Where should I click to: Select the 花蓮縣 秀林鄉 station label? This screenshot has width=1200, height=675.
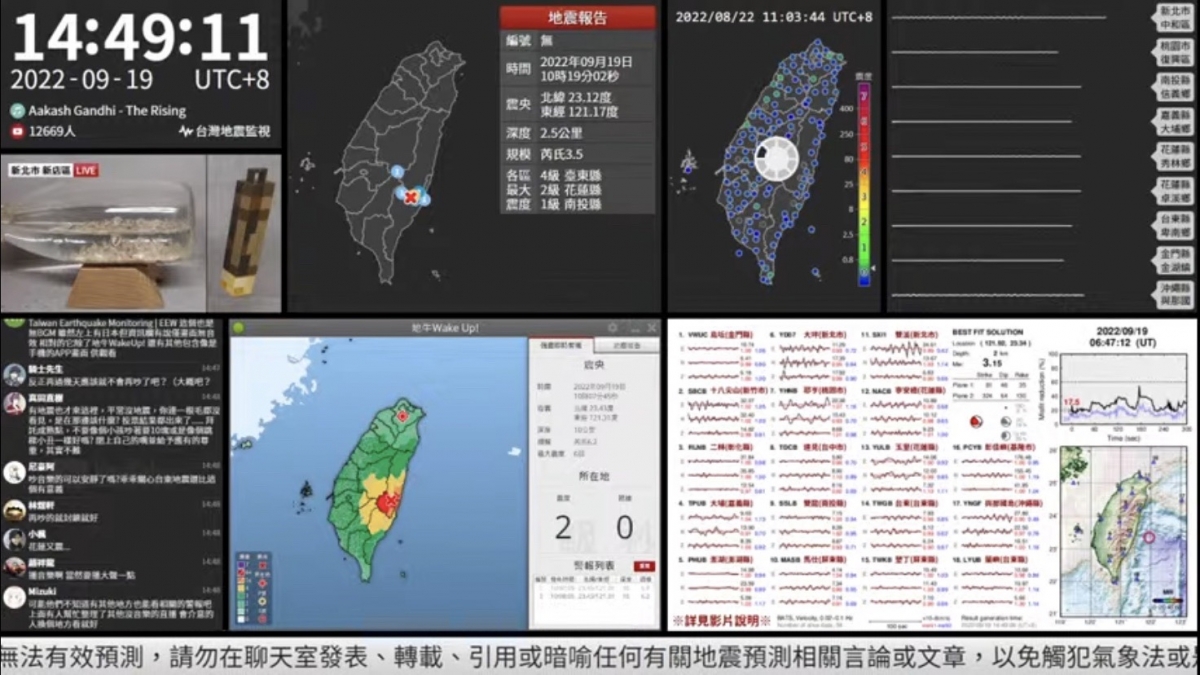pos(1174,157)
